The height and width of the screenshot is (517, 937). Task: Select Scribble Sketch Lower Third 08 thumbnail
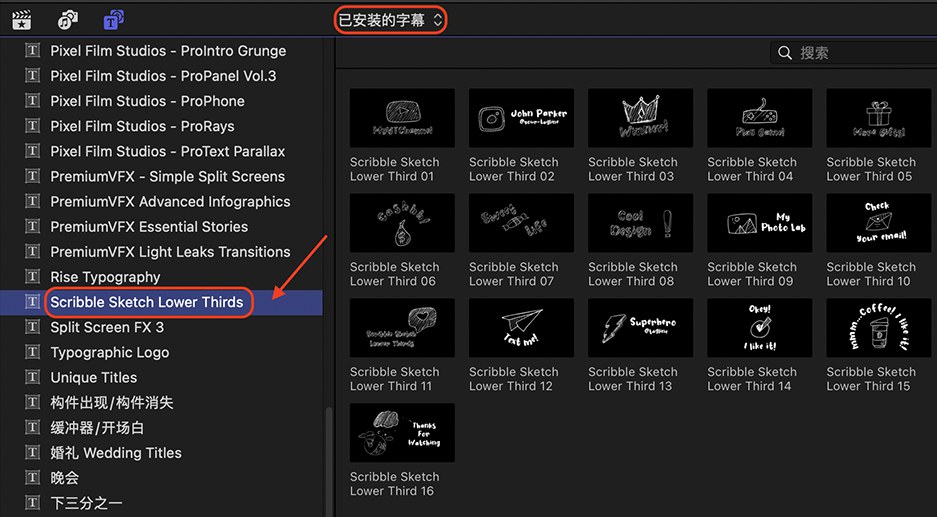641,223
